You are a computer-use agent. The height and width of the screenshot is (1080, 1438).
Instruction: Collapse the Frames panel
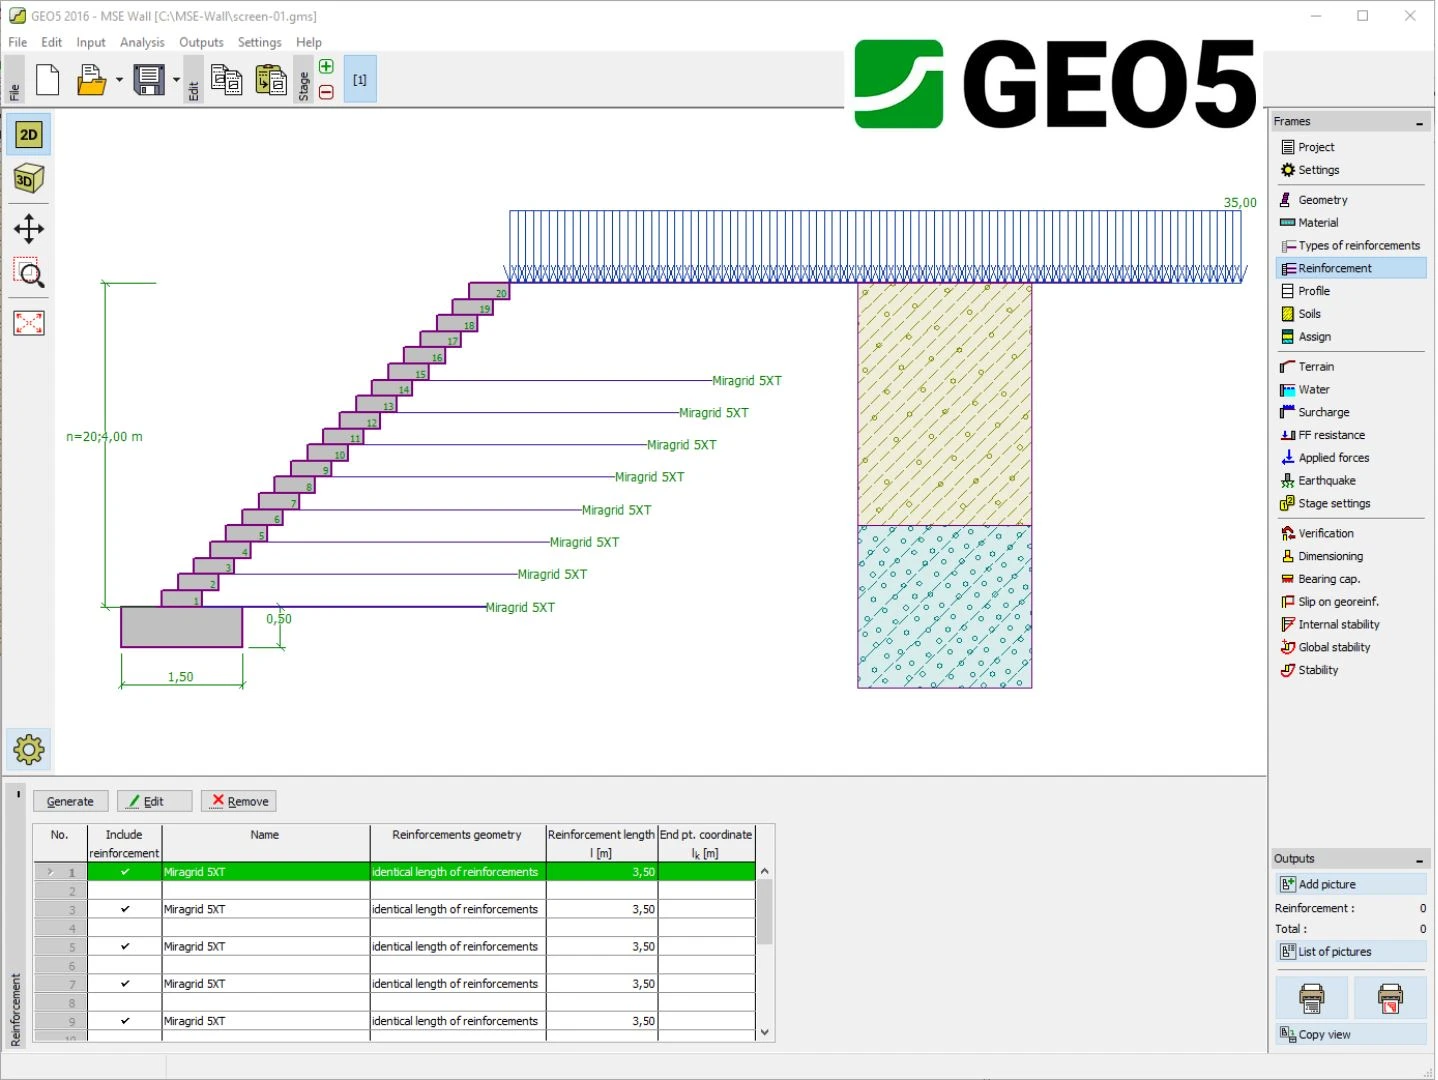[x=1419, y=120]
